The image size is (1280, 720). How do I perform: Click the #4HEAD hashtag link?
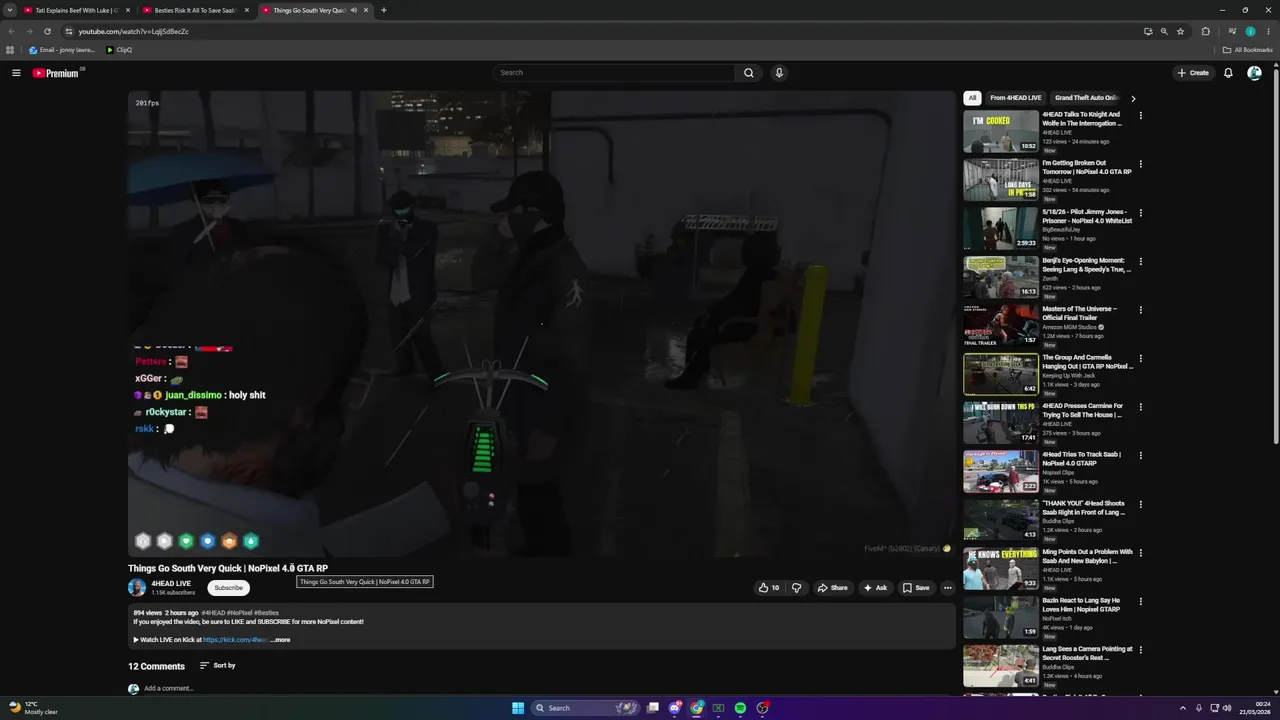[x=213, y=613]
